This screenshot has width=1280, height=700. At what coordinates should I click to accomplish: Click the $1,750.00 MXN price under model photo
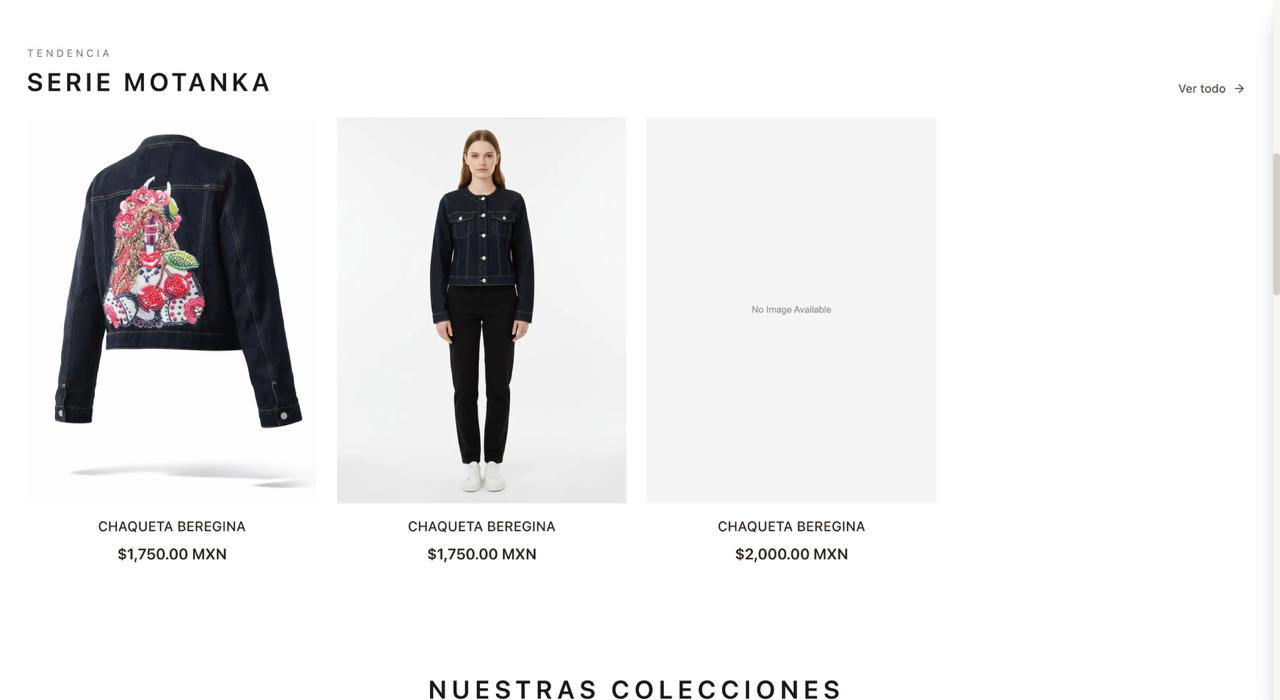coord(482,554)
